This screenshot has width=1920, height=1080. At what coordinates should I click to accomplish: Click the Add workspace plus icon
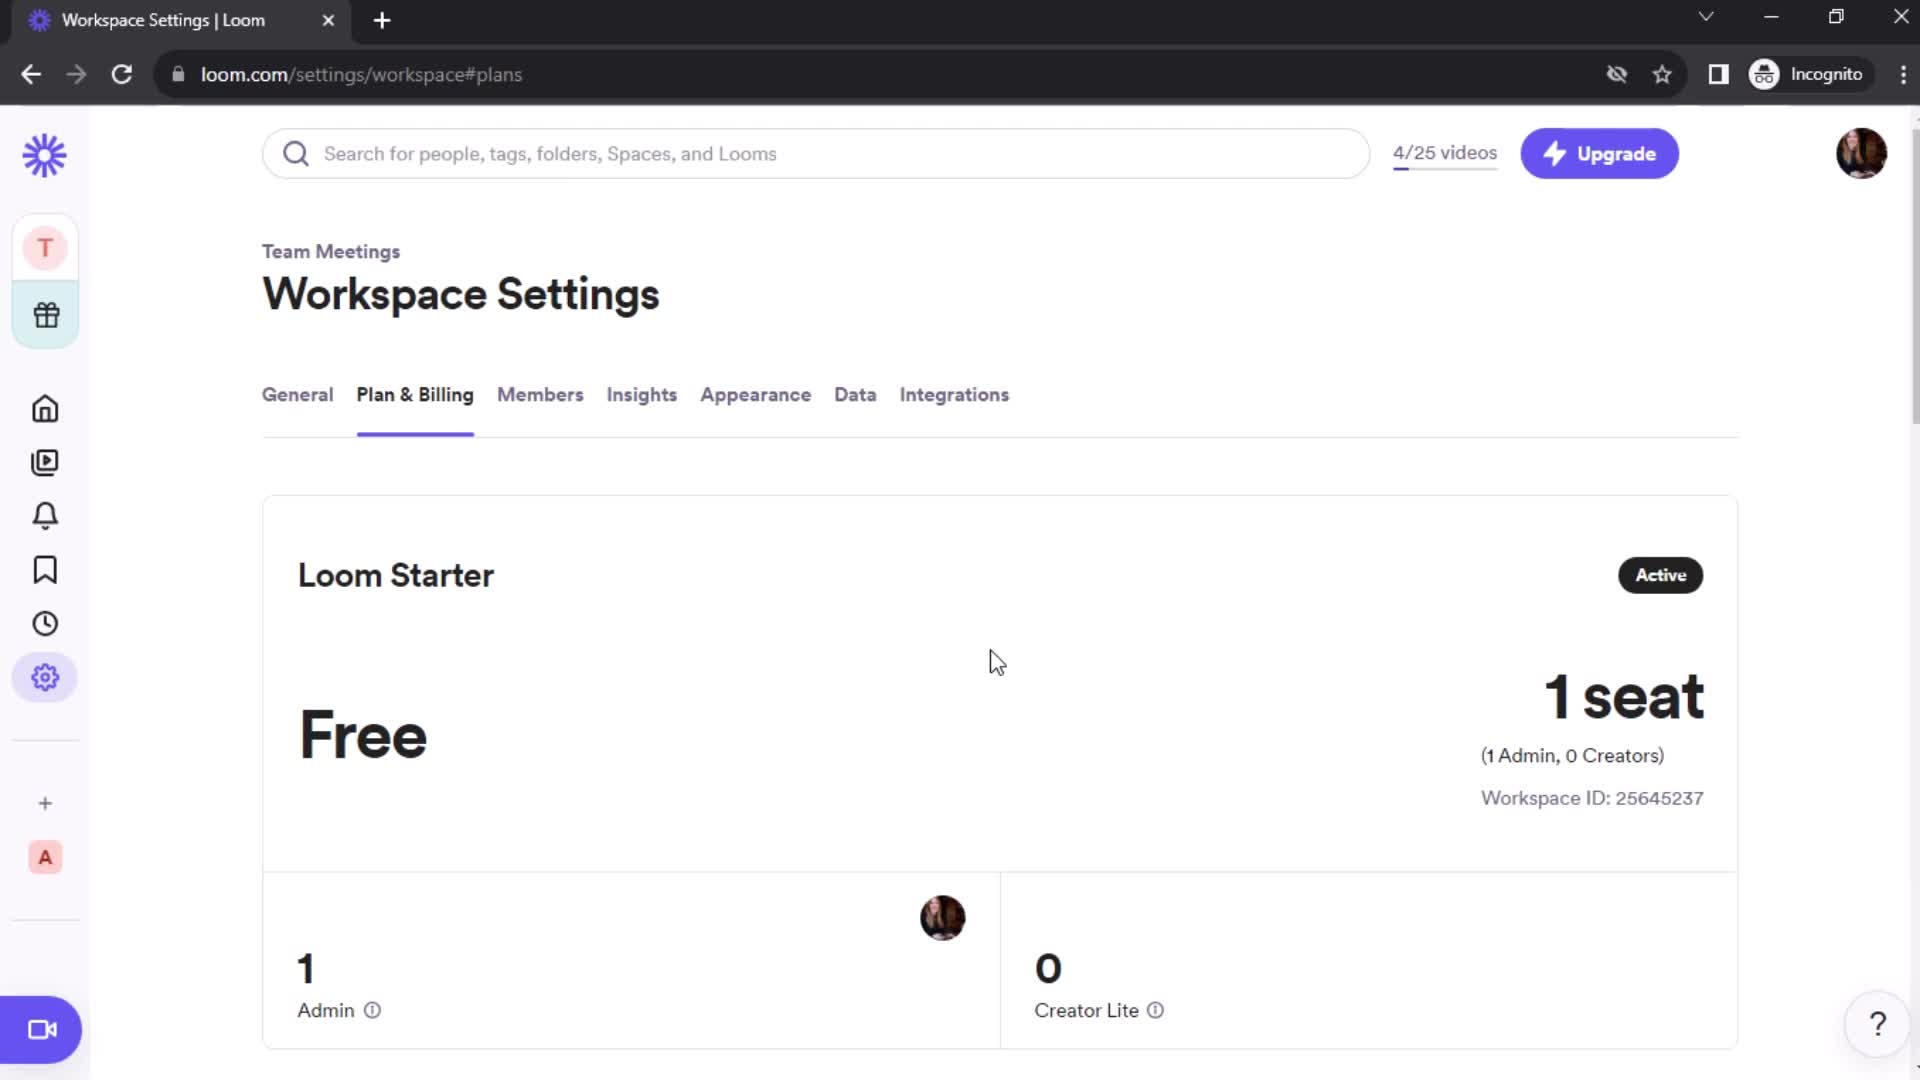point(45,802)
